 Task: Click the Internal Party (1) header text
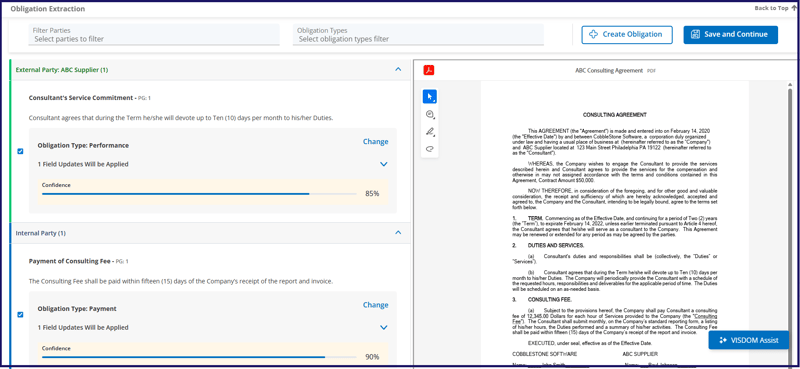tap(41, 233)
